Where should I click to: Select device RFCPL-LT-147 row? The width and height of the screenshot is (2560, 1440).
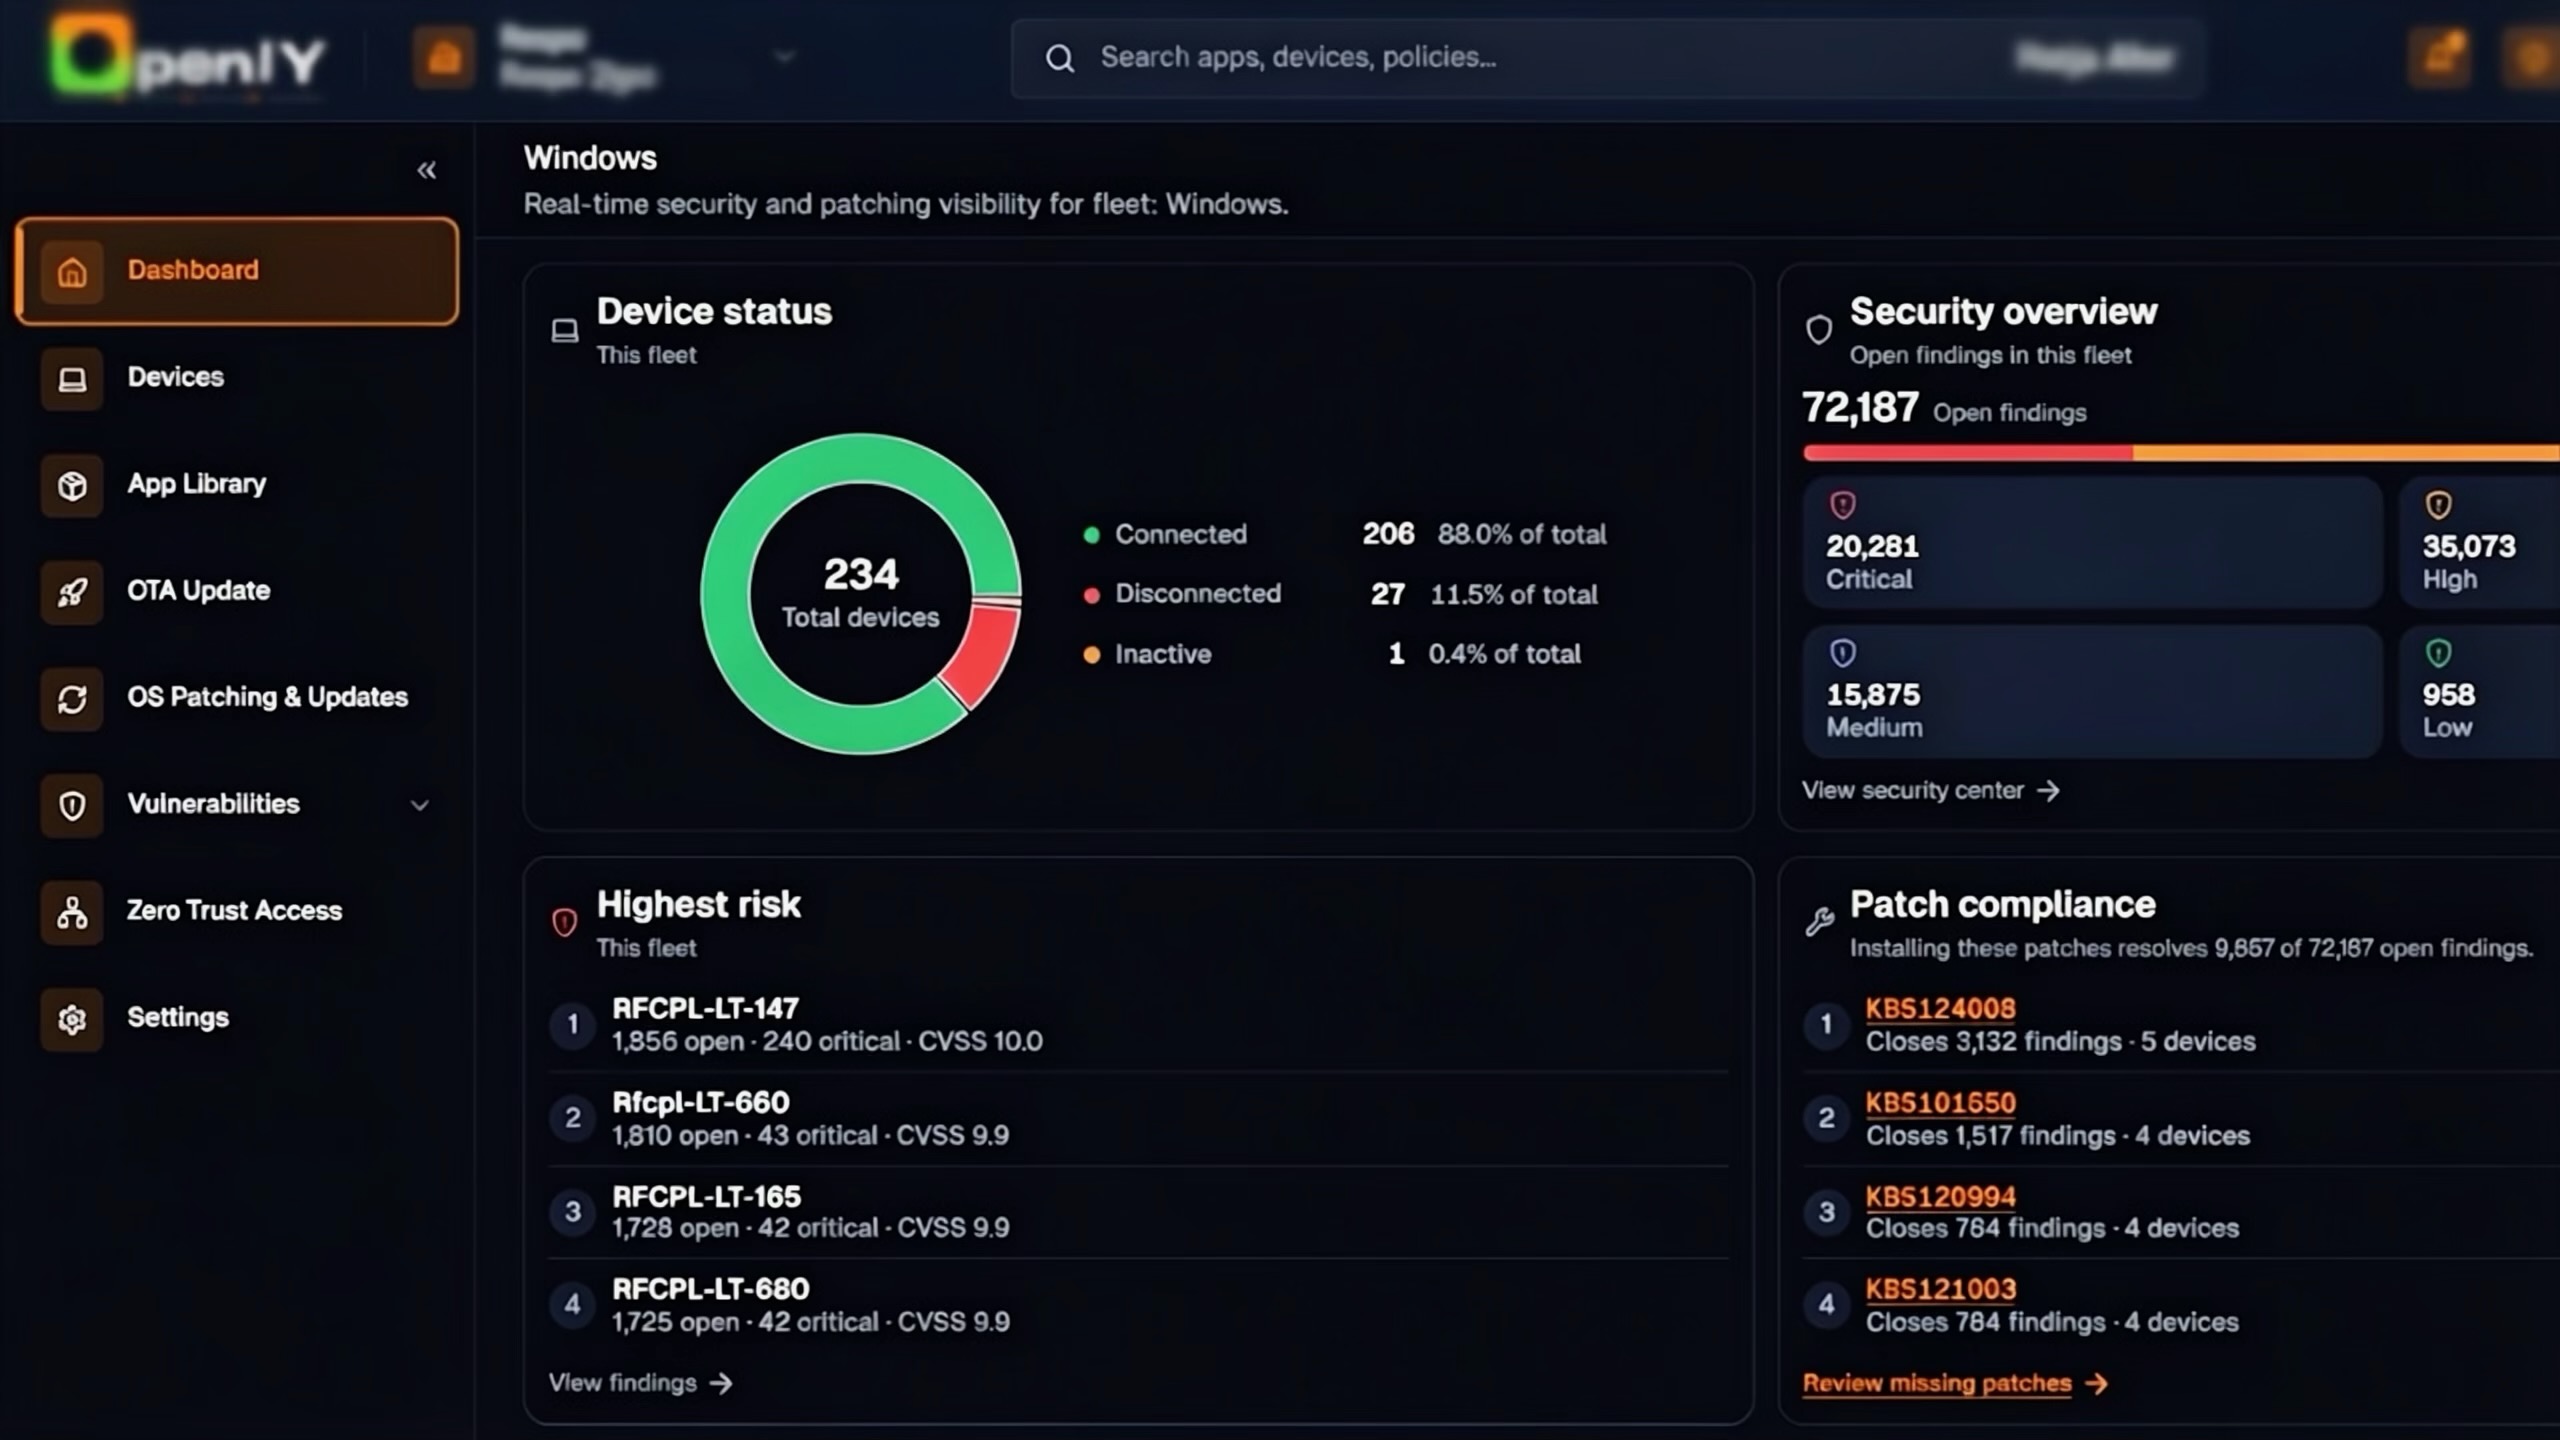tap(1138, 1024)
